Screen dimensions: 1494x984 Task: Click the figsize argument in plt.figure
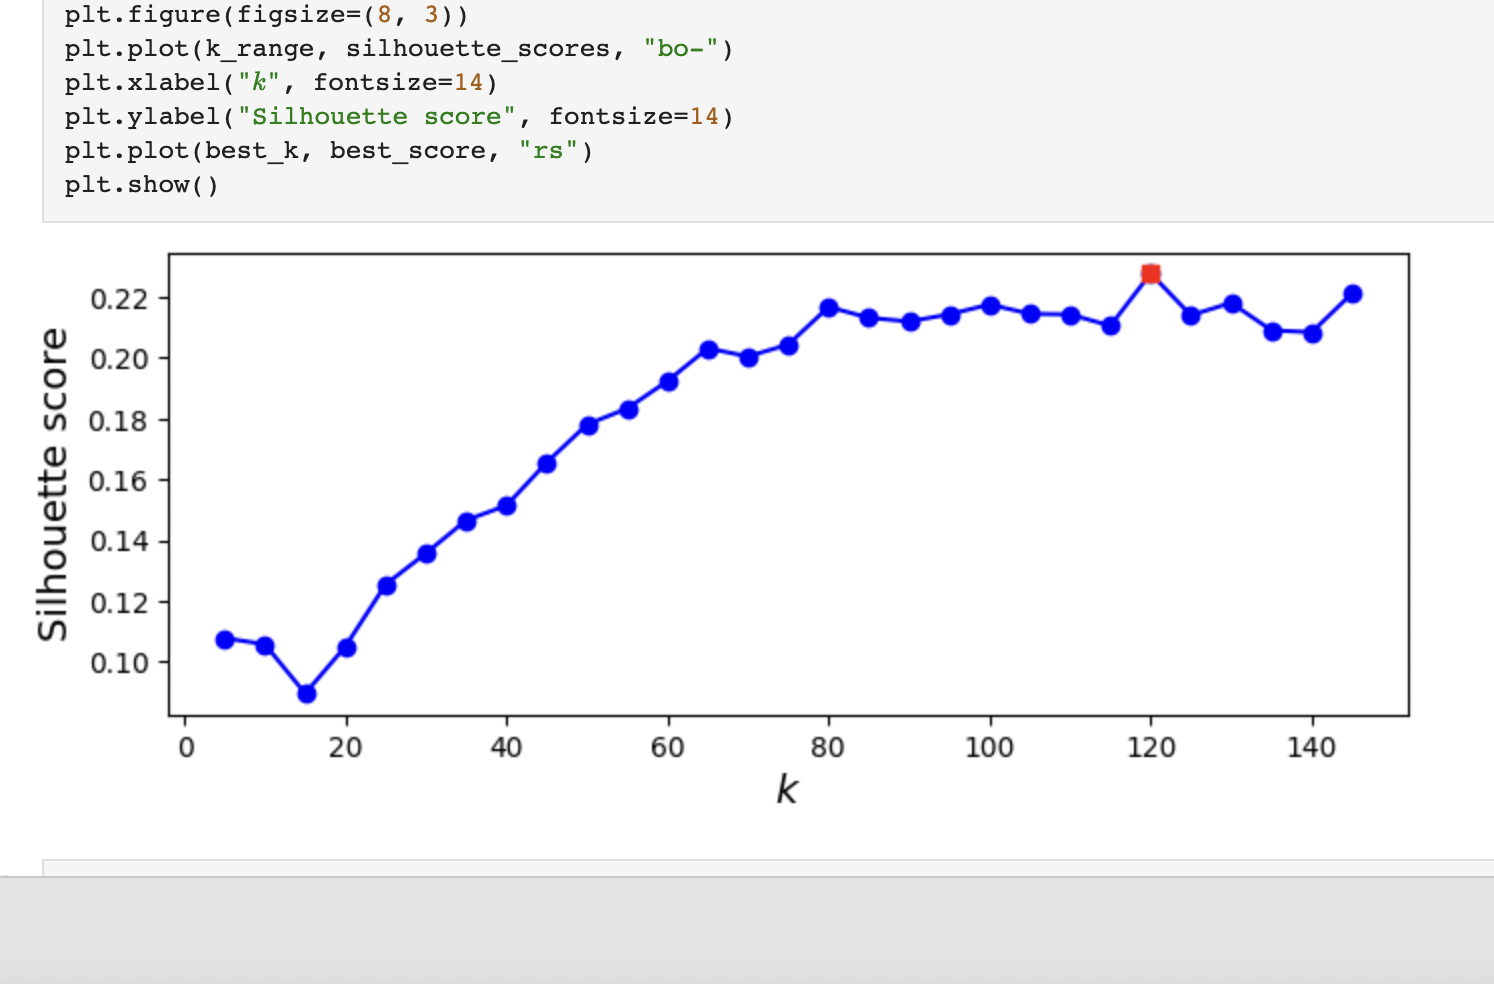point(345,15)
